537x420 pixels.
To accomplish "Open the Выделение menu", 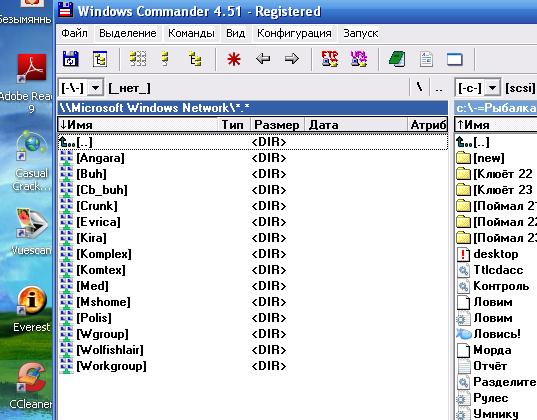I will pyautogui.click(x=128, y=33).
